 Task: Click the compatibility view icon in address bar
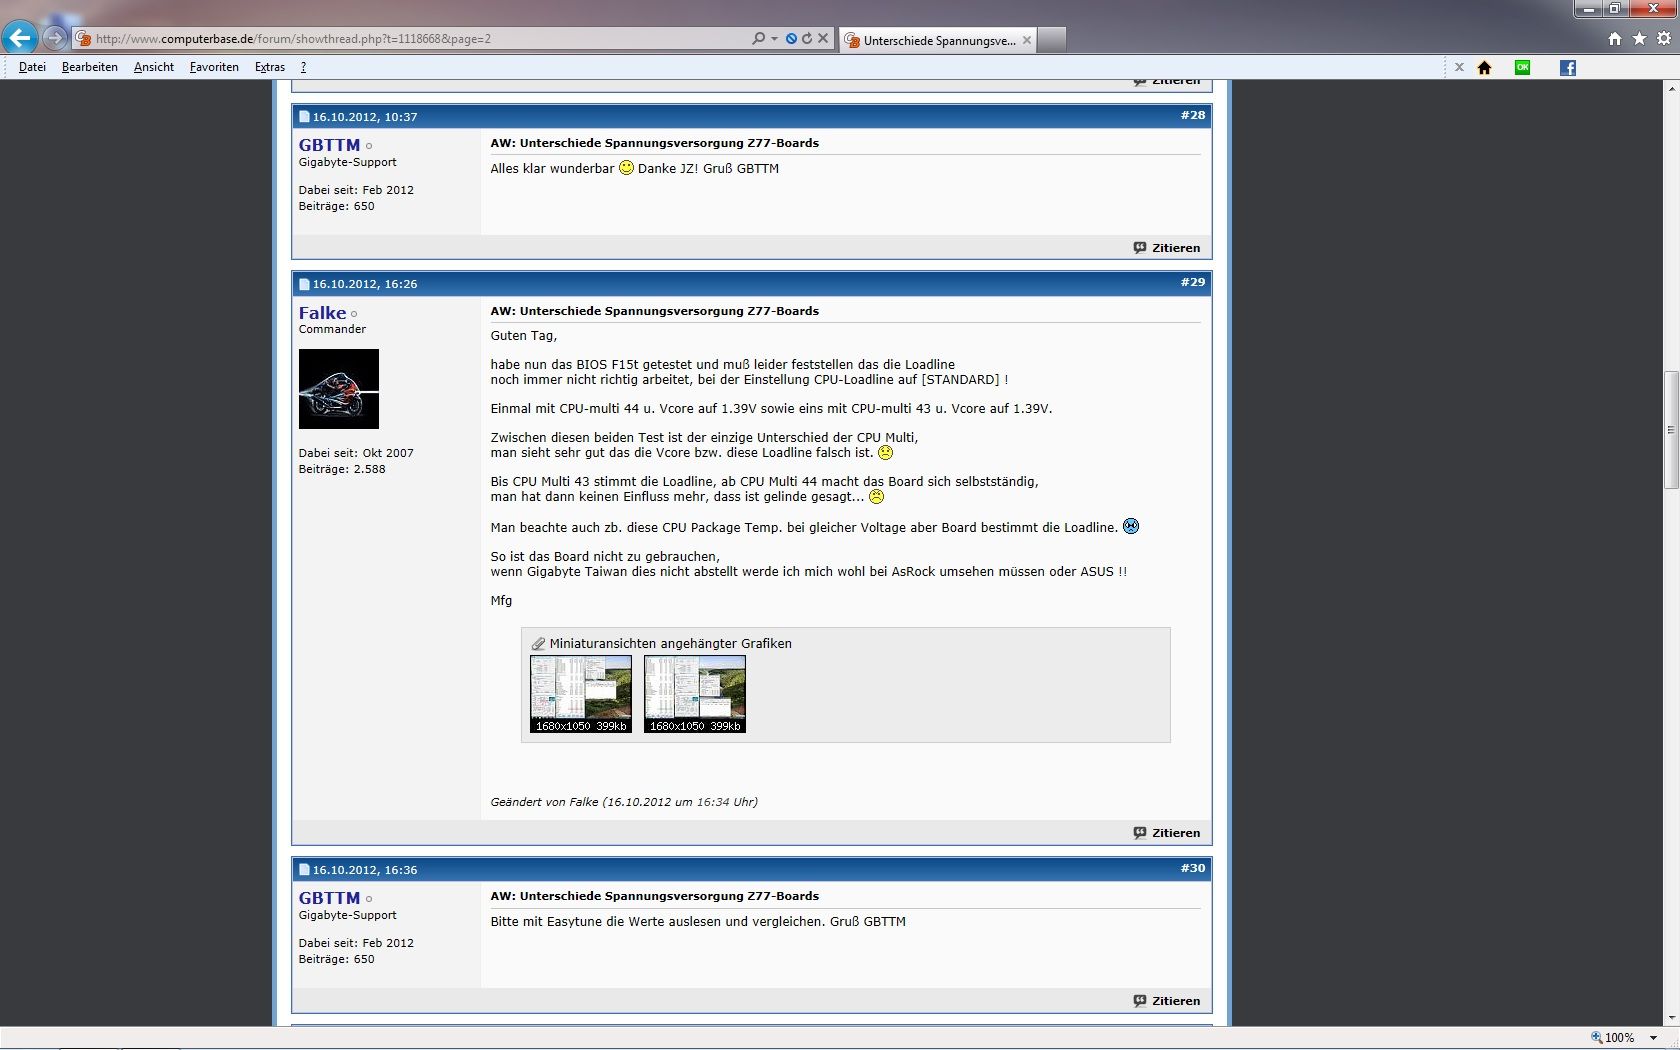pyautogui.click(x=791, y=38)
